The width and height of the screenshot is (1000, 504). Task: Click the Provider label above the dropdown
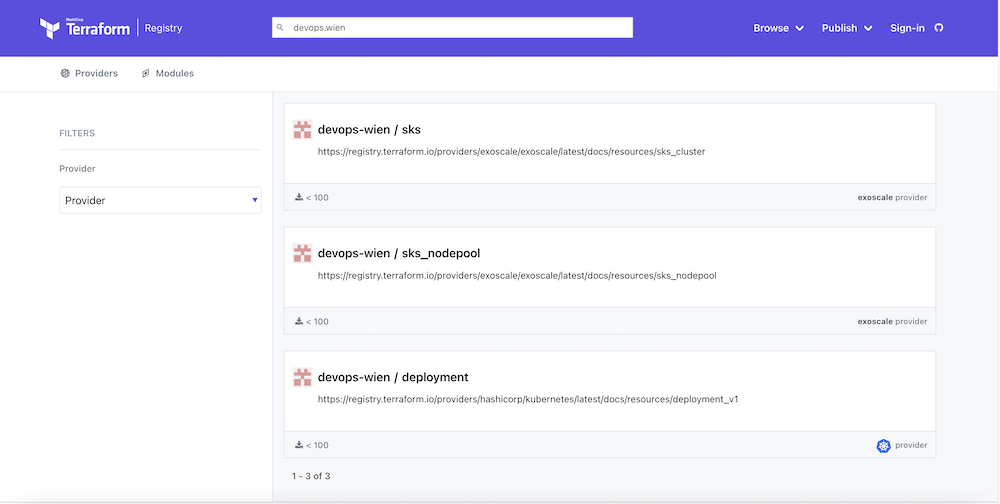(x=77, y=168)
